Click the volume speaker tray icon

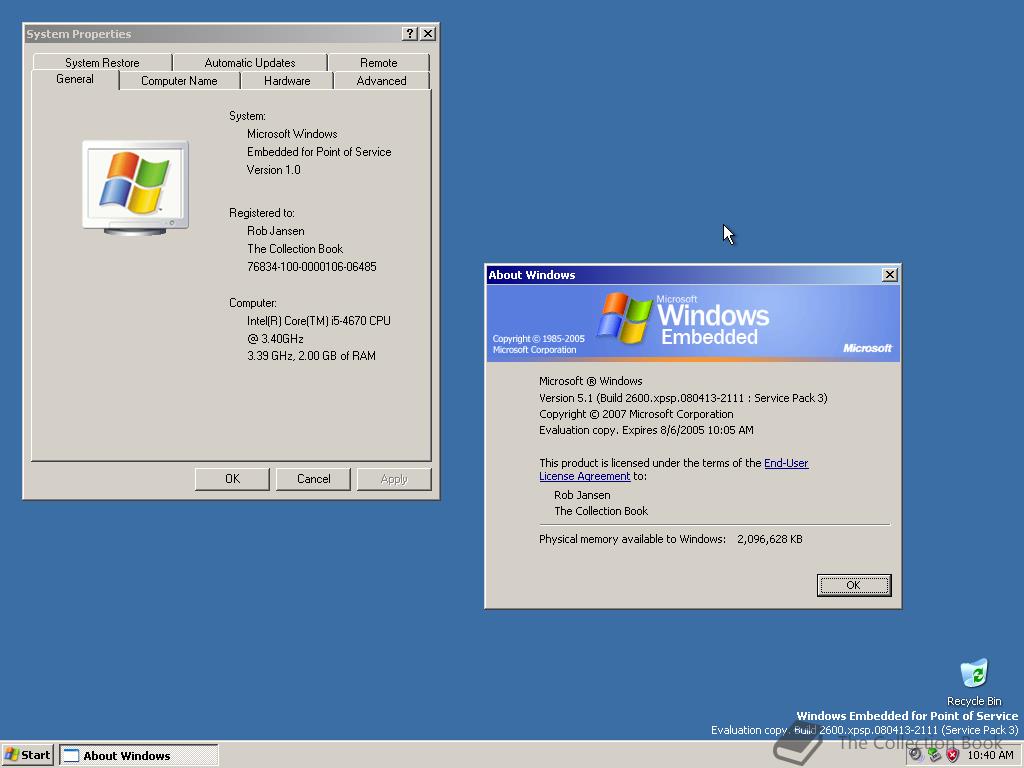916,754
